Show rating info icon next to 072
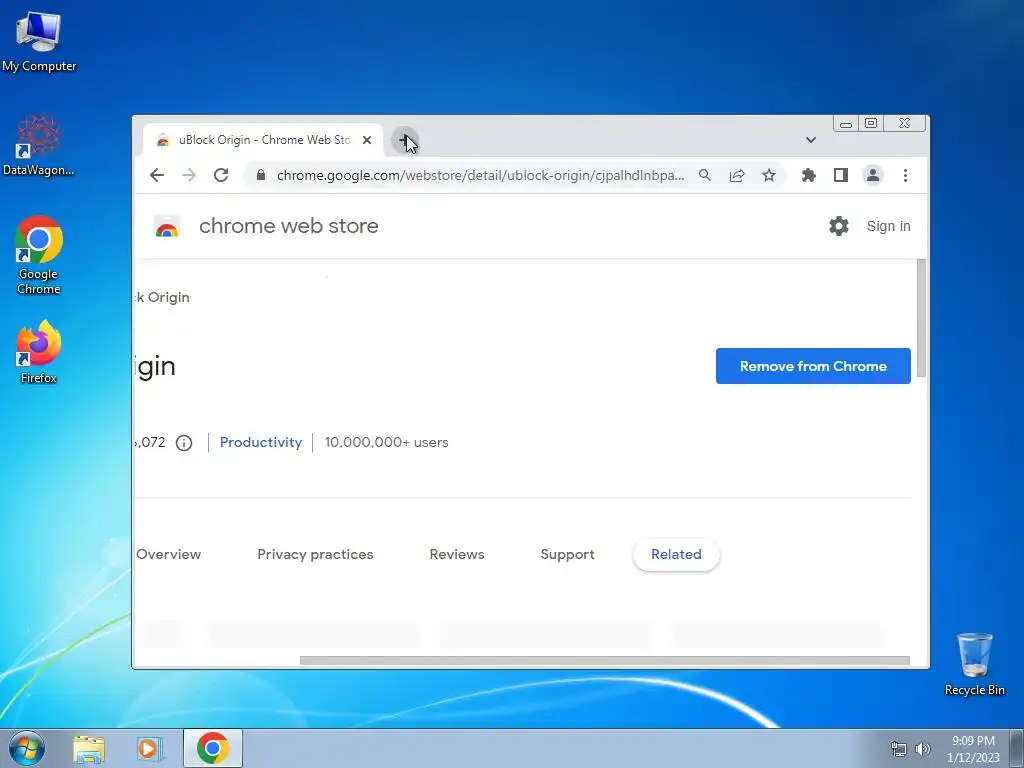The width and height of the screenshot is (1024, 768). click(x=184, y=443)
